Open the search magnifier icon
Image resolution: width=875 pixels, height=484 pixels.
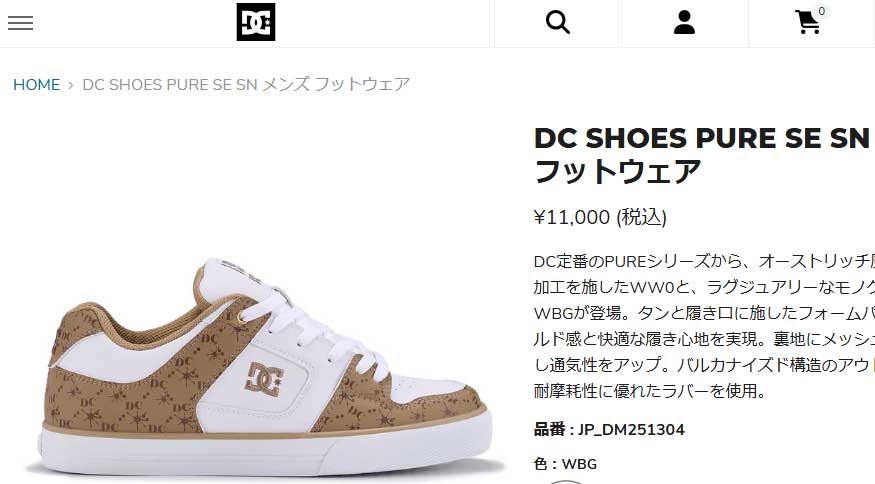pyautogui.click(x=557, y=23)
